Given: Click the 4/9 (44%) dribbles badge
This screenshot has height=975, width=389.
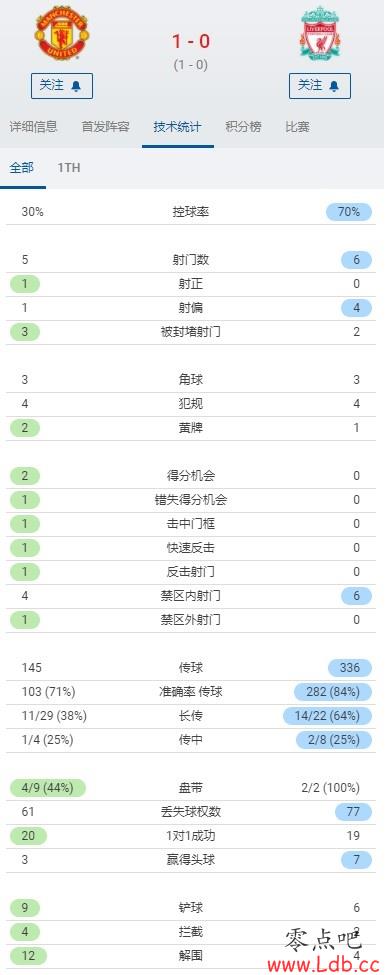Looking at the screenshot, I should point(48,788).
